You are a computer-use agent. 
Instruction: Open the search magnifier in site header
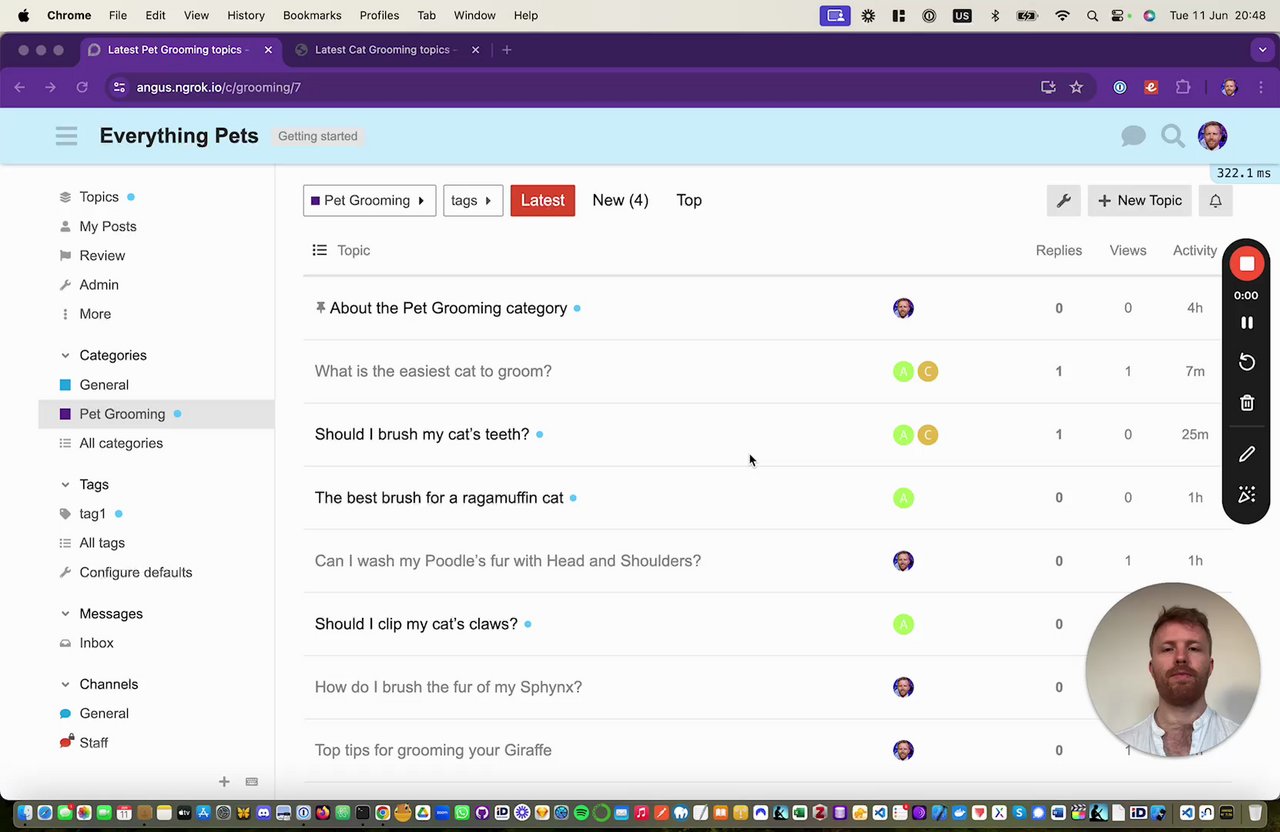pyautogui.click(x=1173, y=136)
